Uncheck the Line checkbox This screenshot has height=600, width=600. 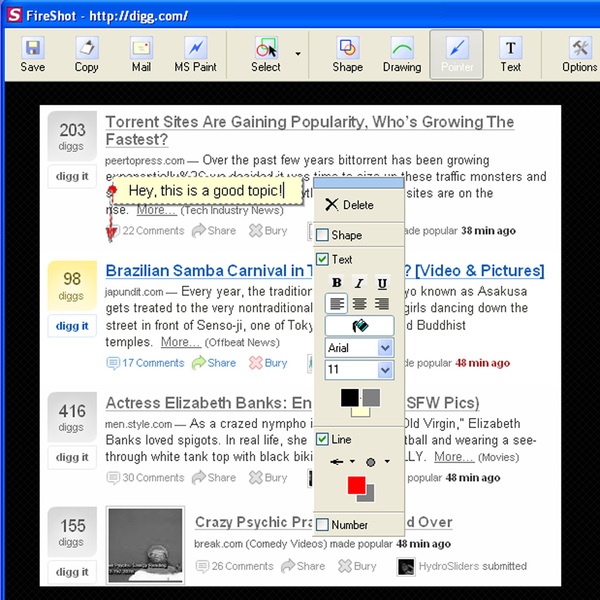coord(322,439)
